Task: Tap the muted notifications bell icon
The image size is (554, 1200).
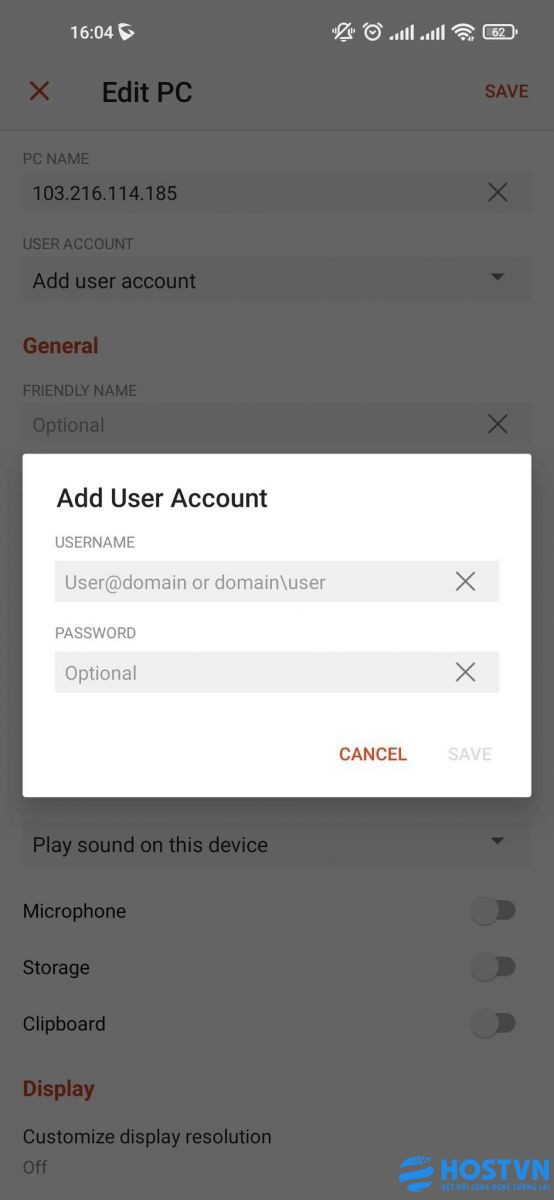Action: point(344,32)
